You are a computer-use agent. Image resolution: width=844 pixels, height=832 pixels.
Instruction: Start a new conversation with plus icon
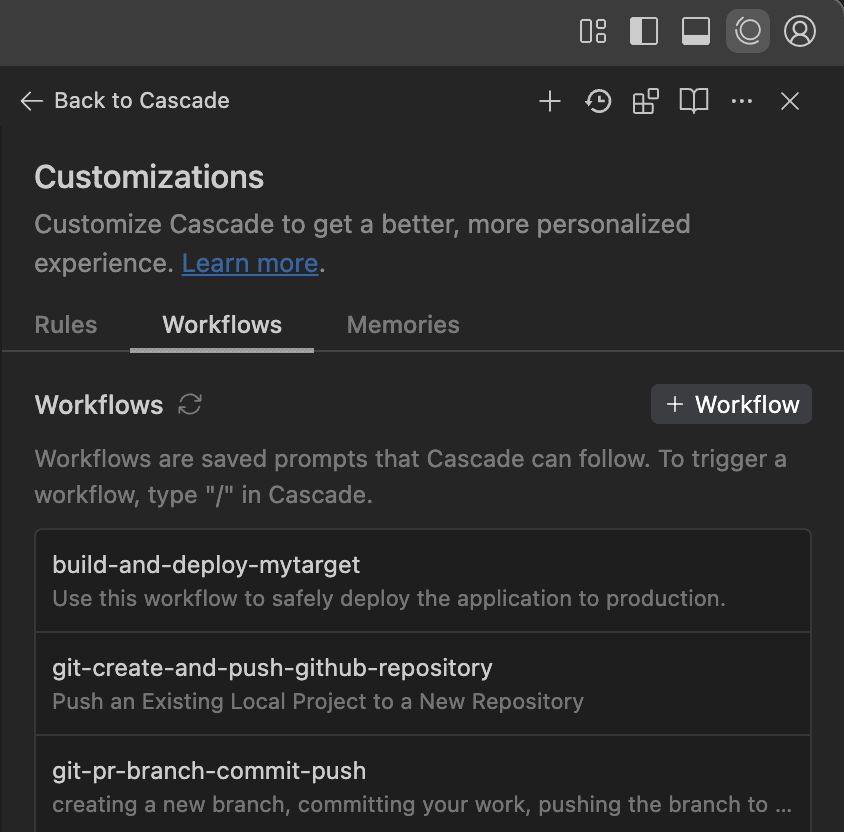[x=550, y=101]
